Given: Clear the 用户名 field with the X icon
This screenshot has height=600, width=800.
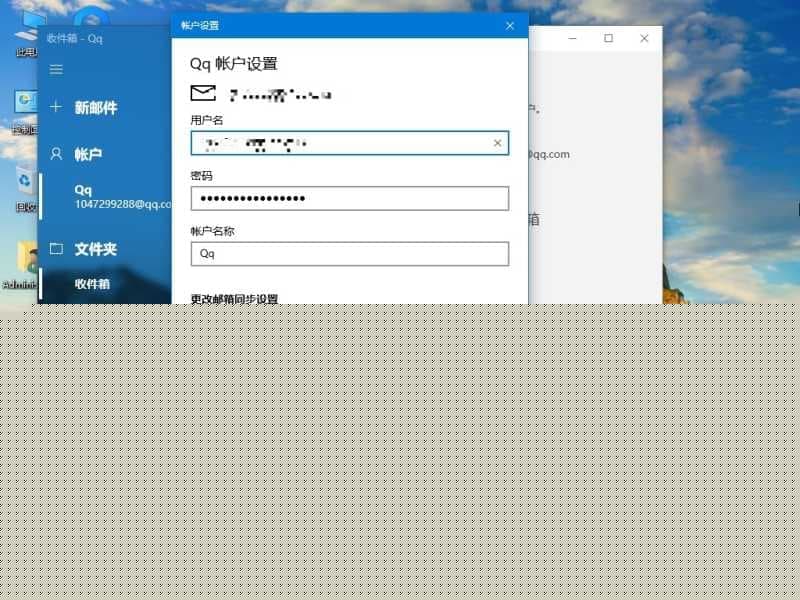Looking at the screenshot, I should 497,143.
